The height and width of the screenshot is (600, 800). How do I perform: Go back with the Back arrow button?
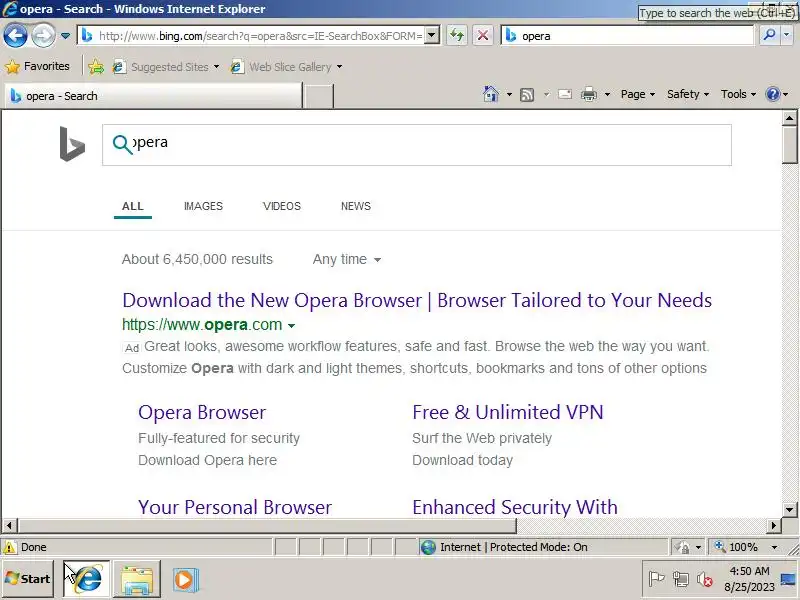point(15,36)
